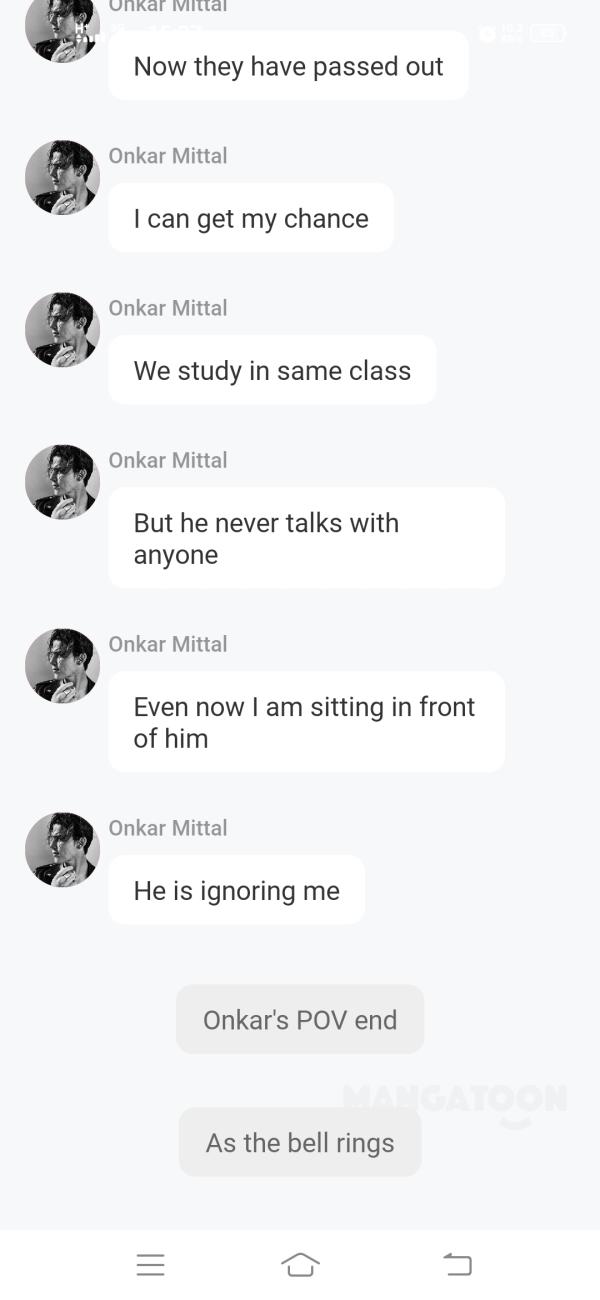Tap the "Now they have passed out" bubble

coord(288,66)
